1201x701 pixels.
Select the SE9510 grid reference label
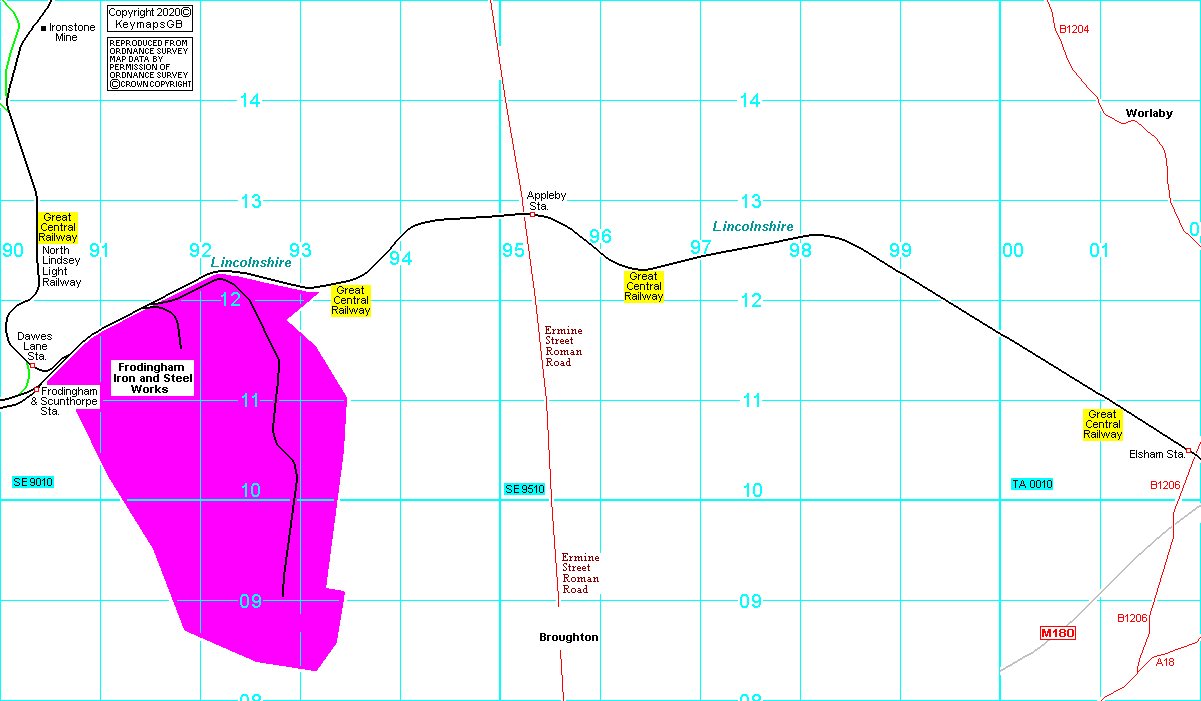(524, 489)
